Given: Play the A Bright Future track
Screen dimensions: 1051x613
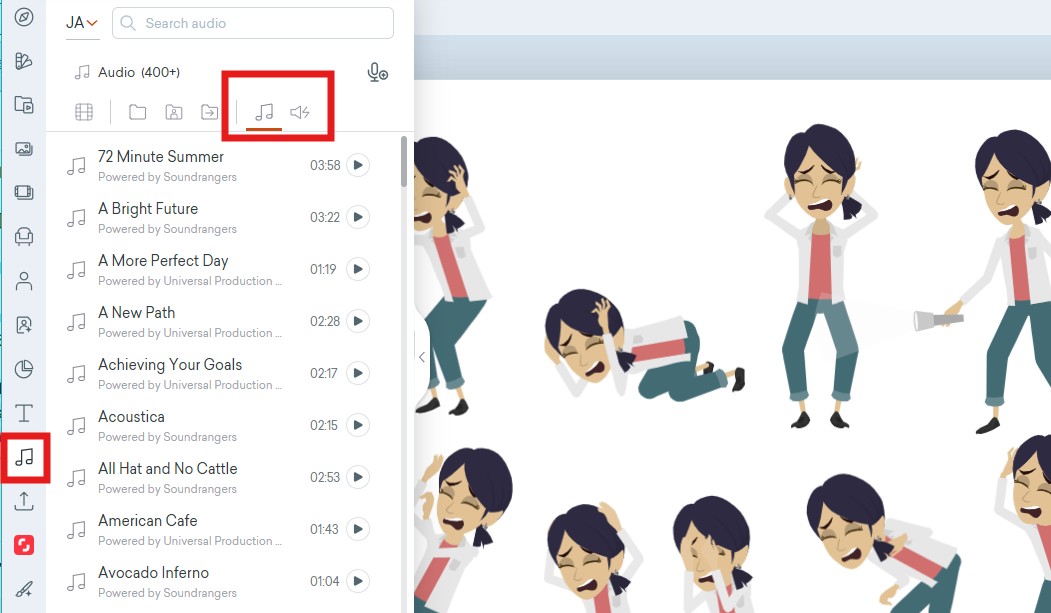Looking at the screenshot, I should pyautogui.click(x=358, y=217).
